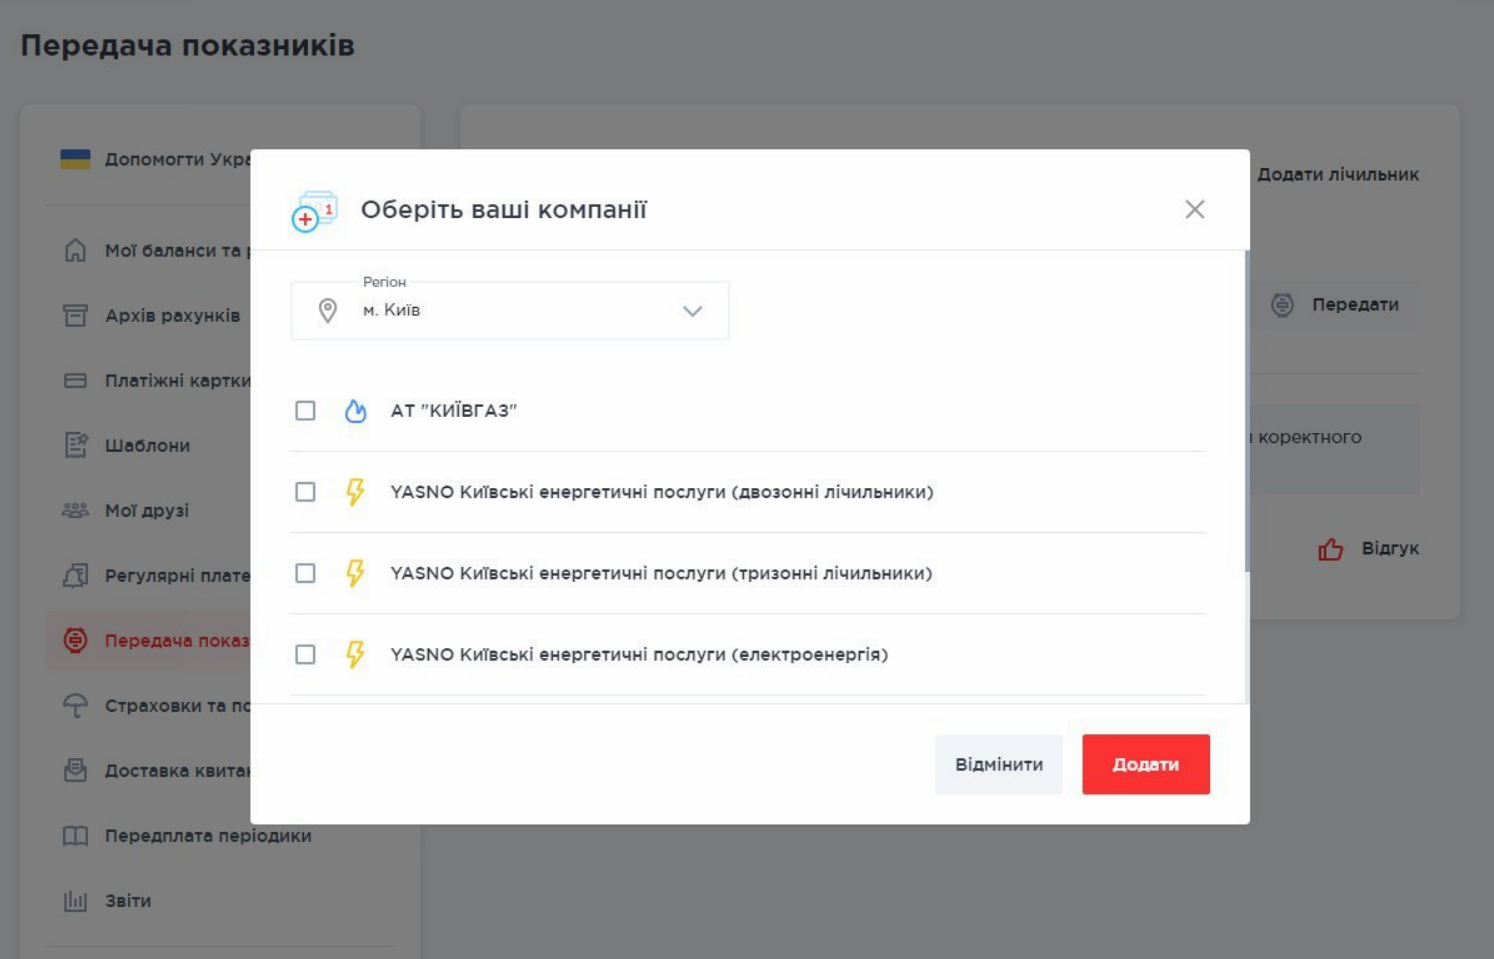Select the active Передача показників sidebar entry

[148, 640]
